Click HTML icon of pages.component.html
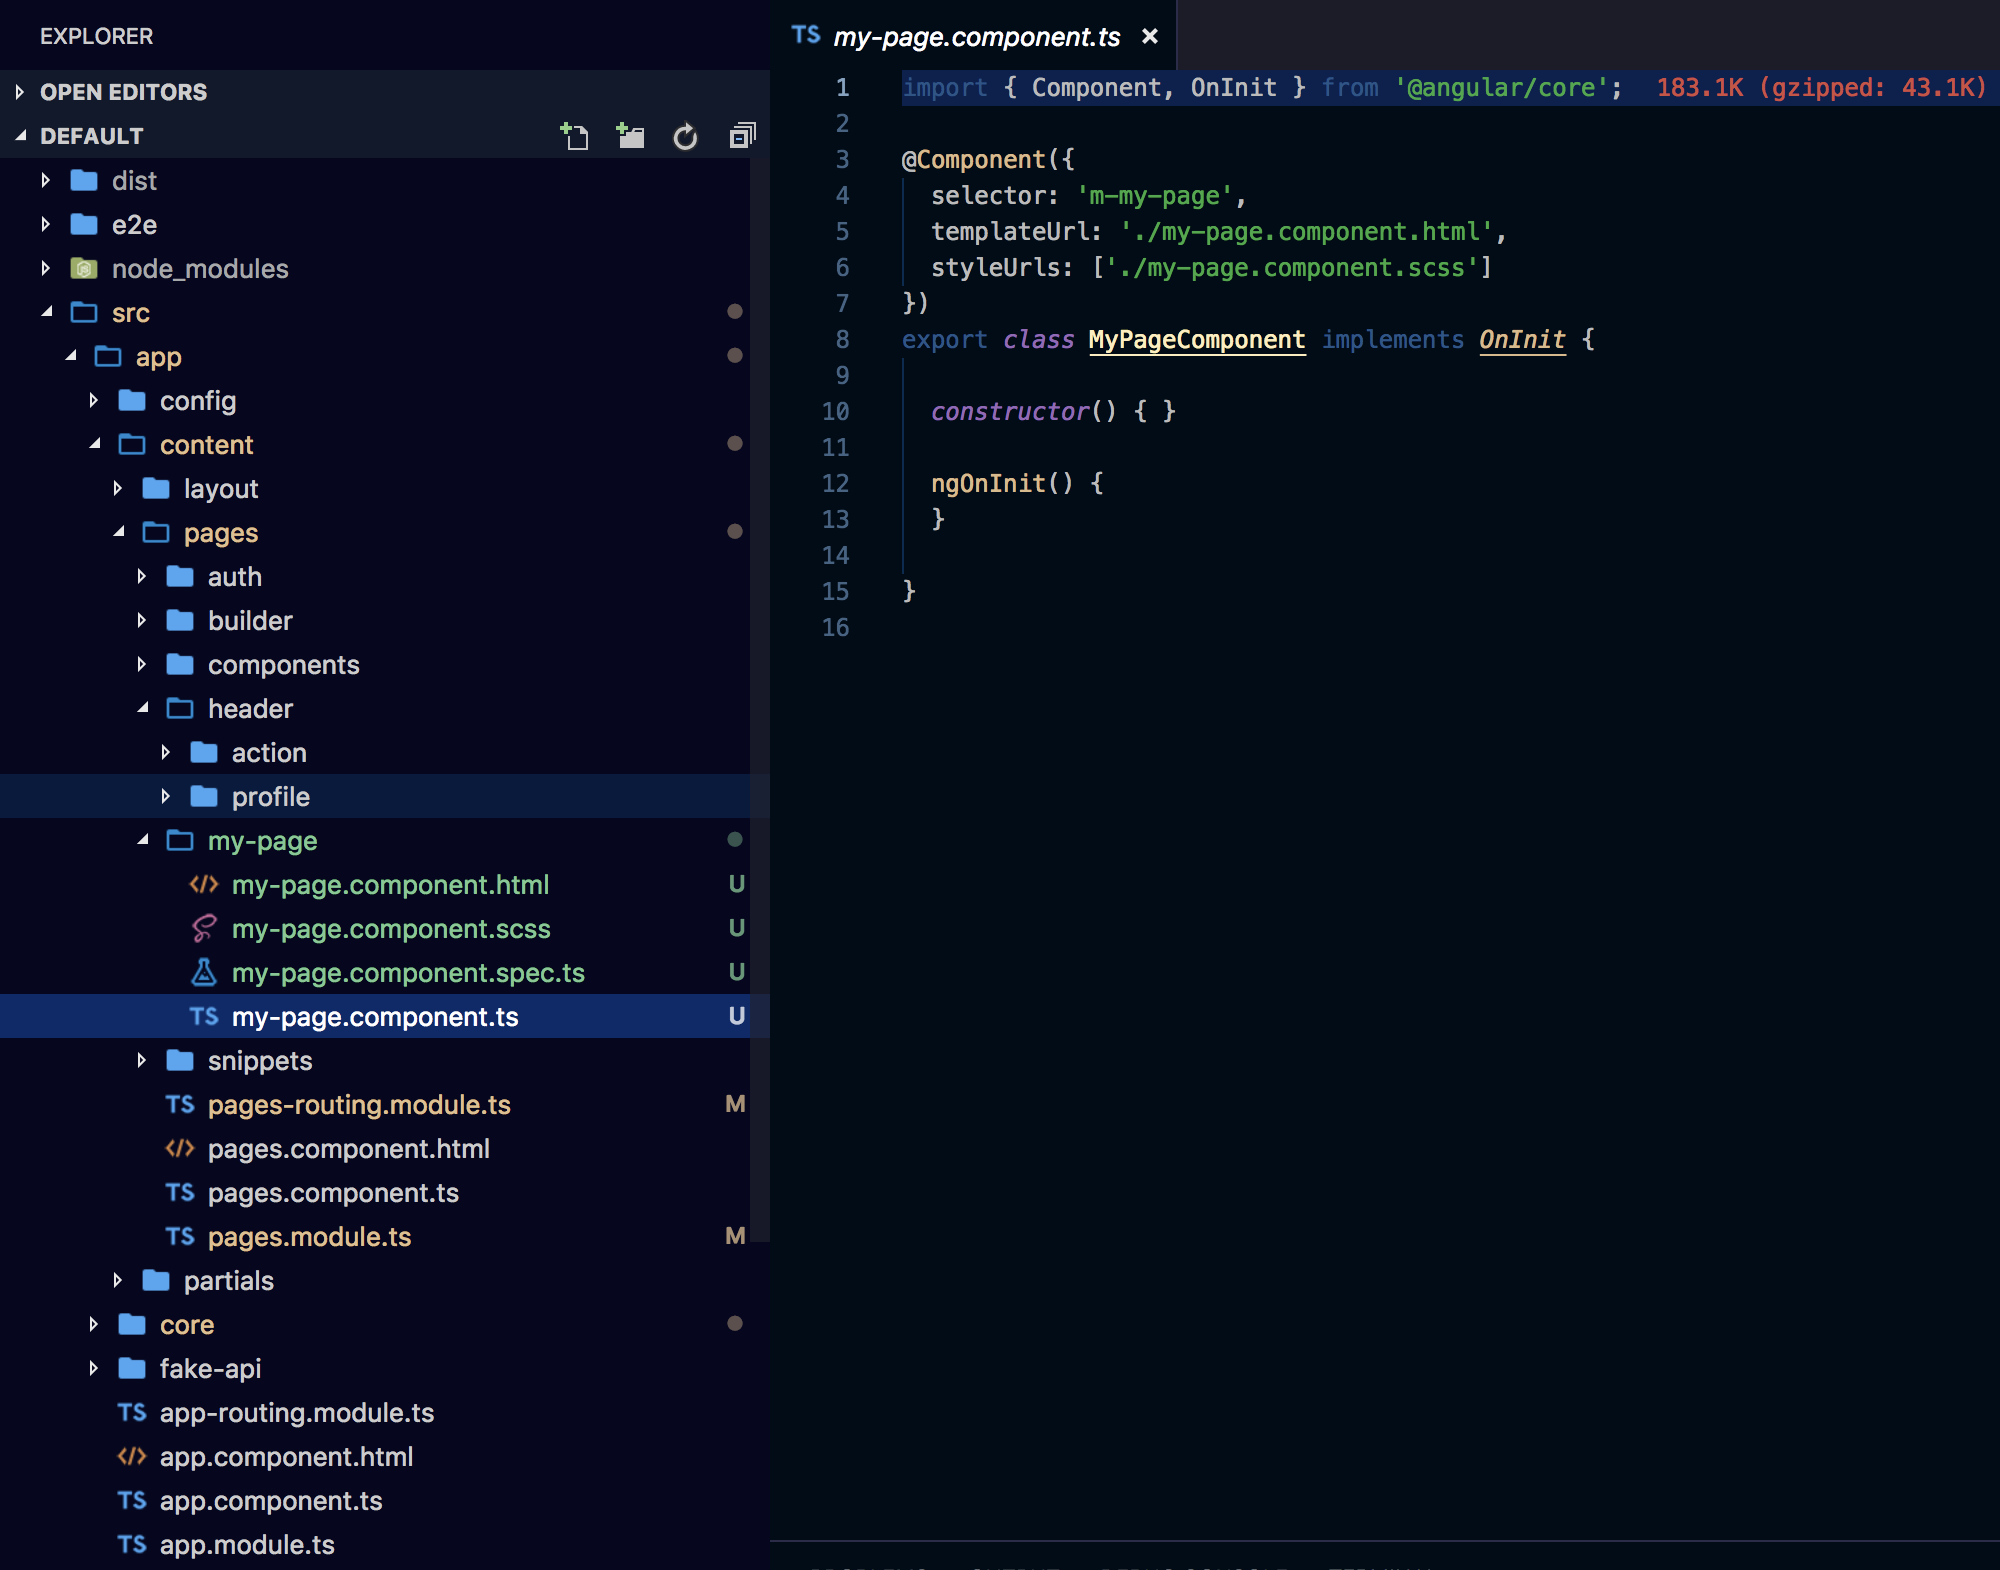2000x1570 pixels. 180,1148
